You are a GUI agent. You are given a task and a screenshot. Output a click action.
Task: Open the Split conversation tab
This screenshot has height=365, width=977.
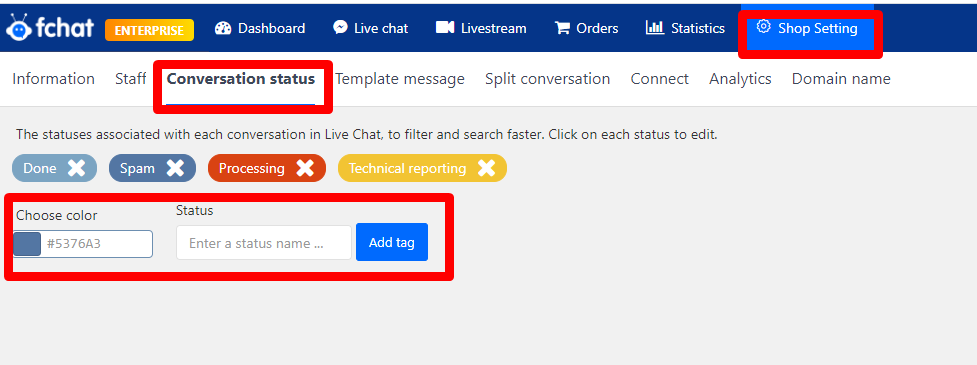(x=548, y=79)
